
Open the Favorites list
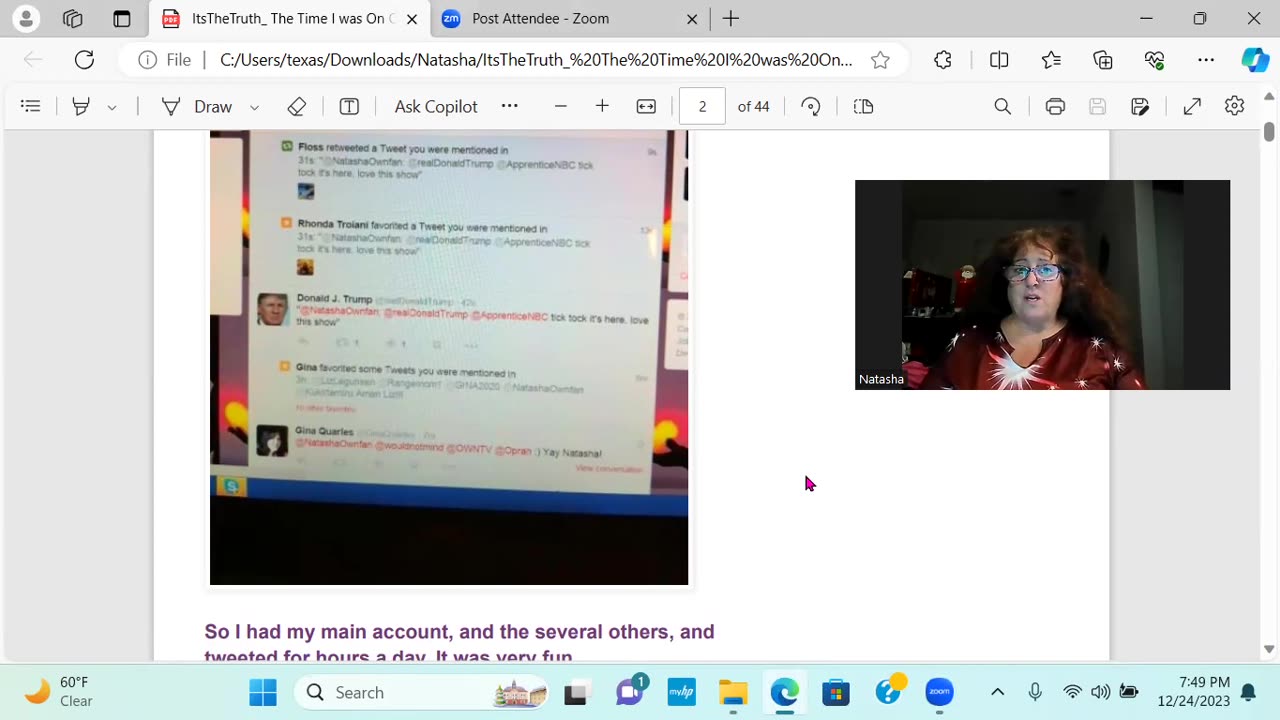1051,60
